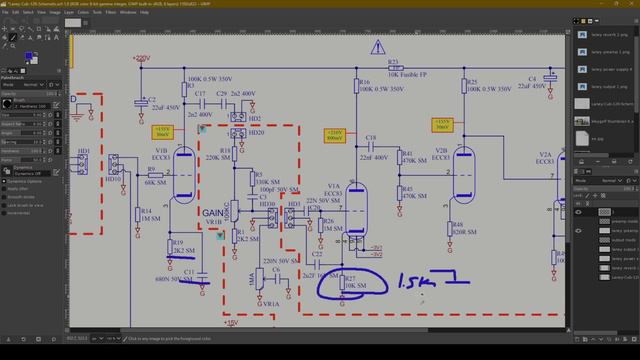Open the status bar zoom level dropdown
This screenshot has height=360, width=640.
click(113, 339)
